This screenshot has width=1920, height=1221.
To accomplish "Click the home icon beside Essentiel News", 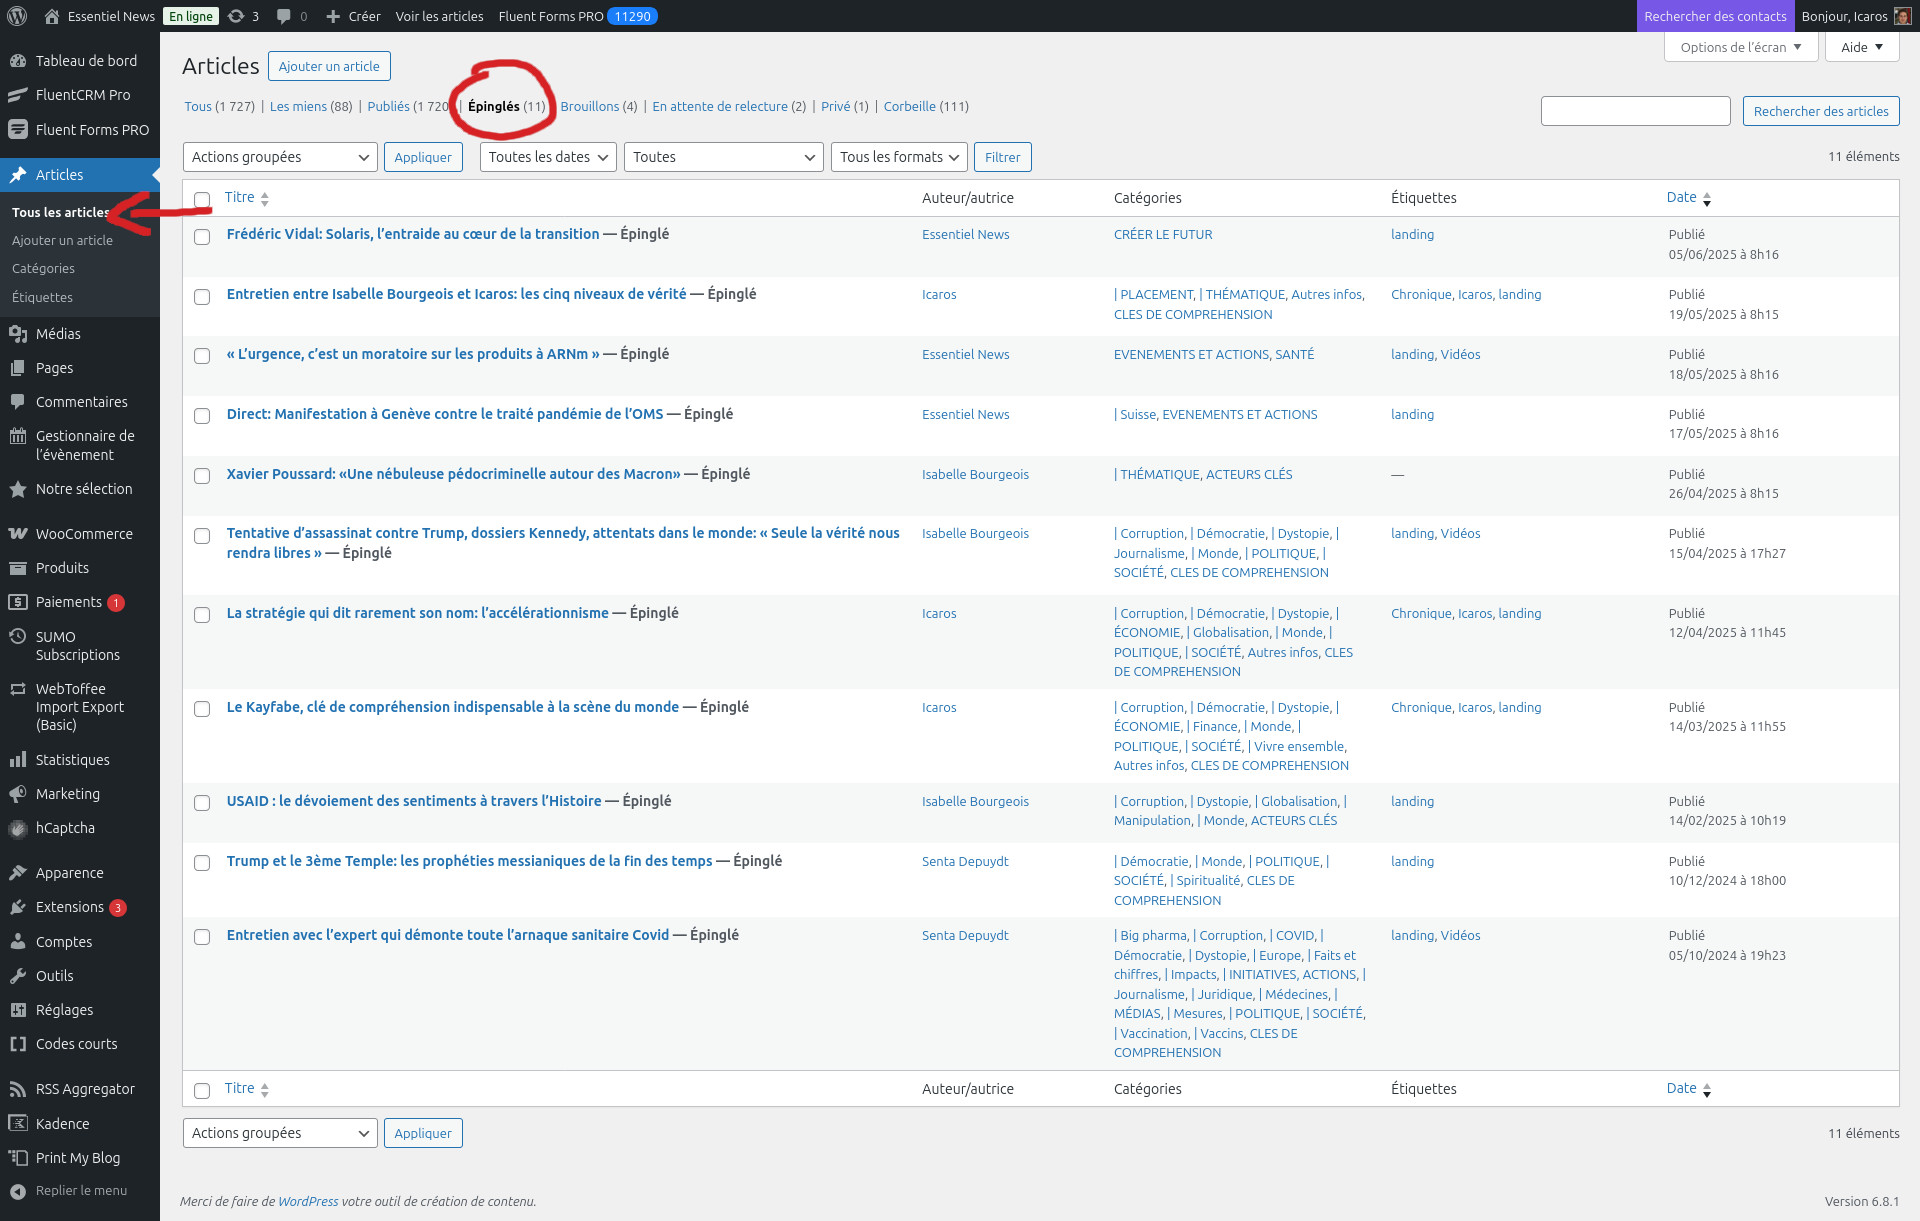I will coord(52,16).
